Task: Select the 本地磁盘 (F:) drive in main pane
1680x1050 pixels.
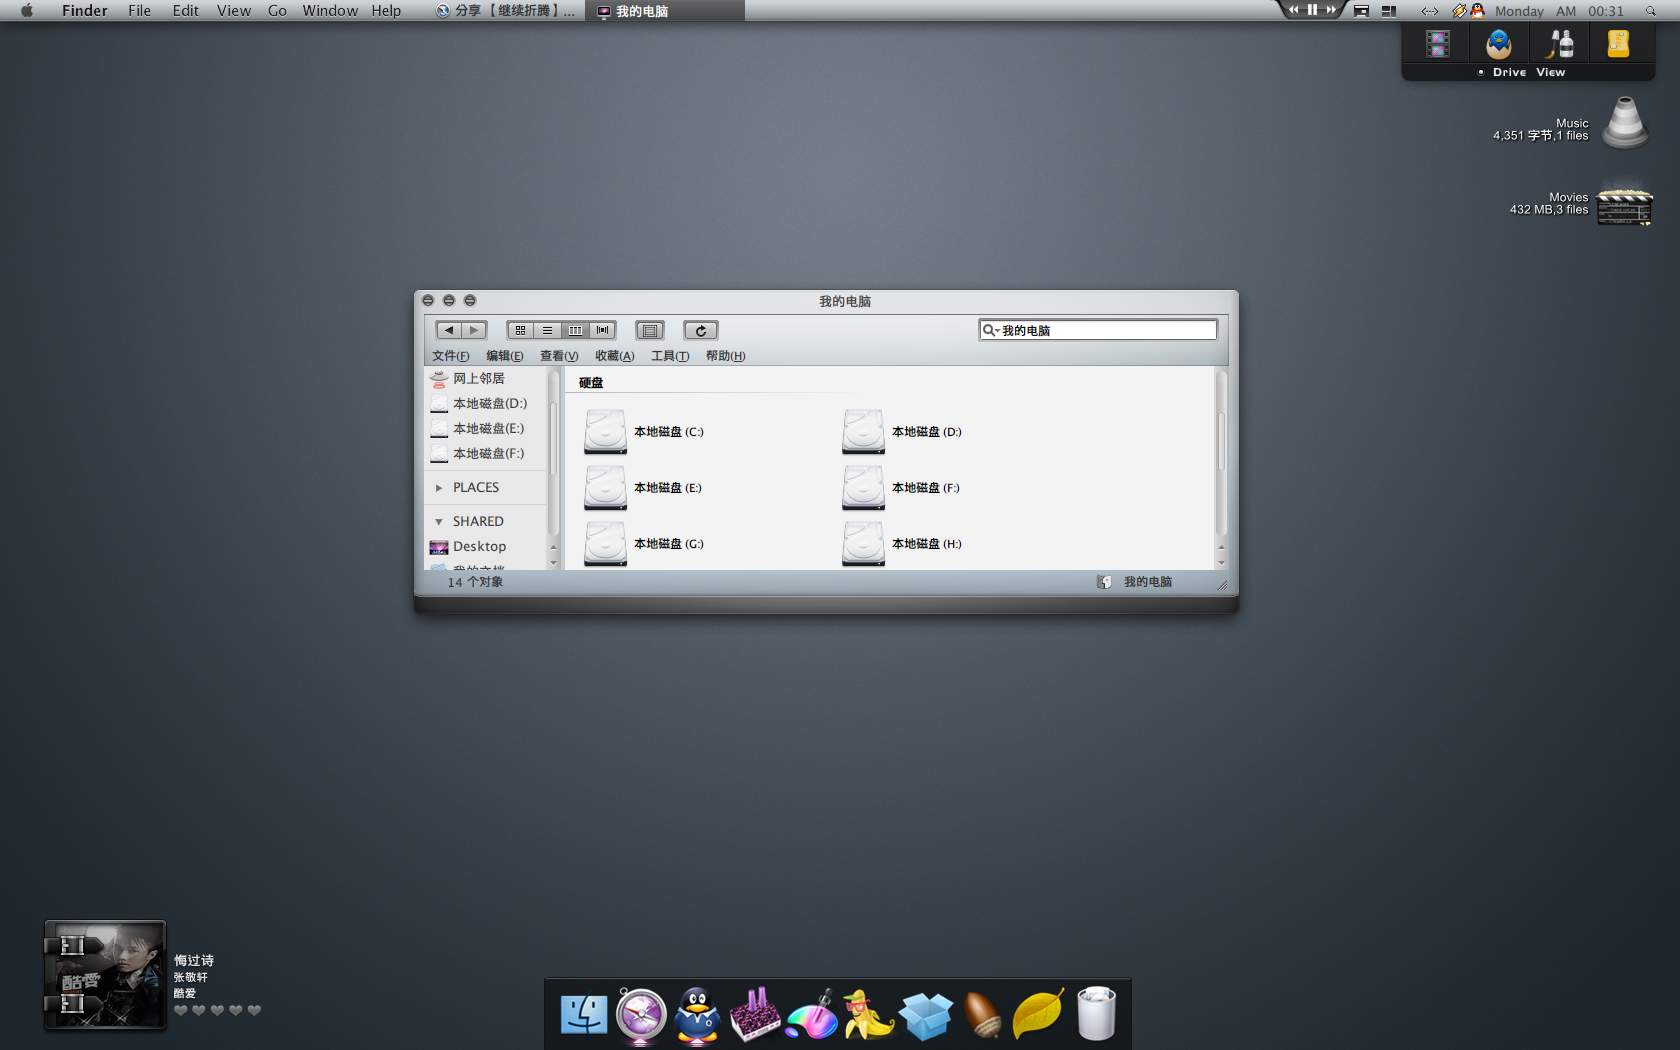Action: click(901, 488)
